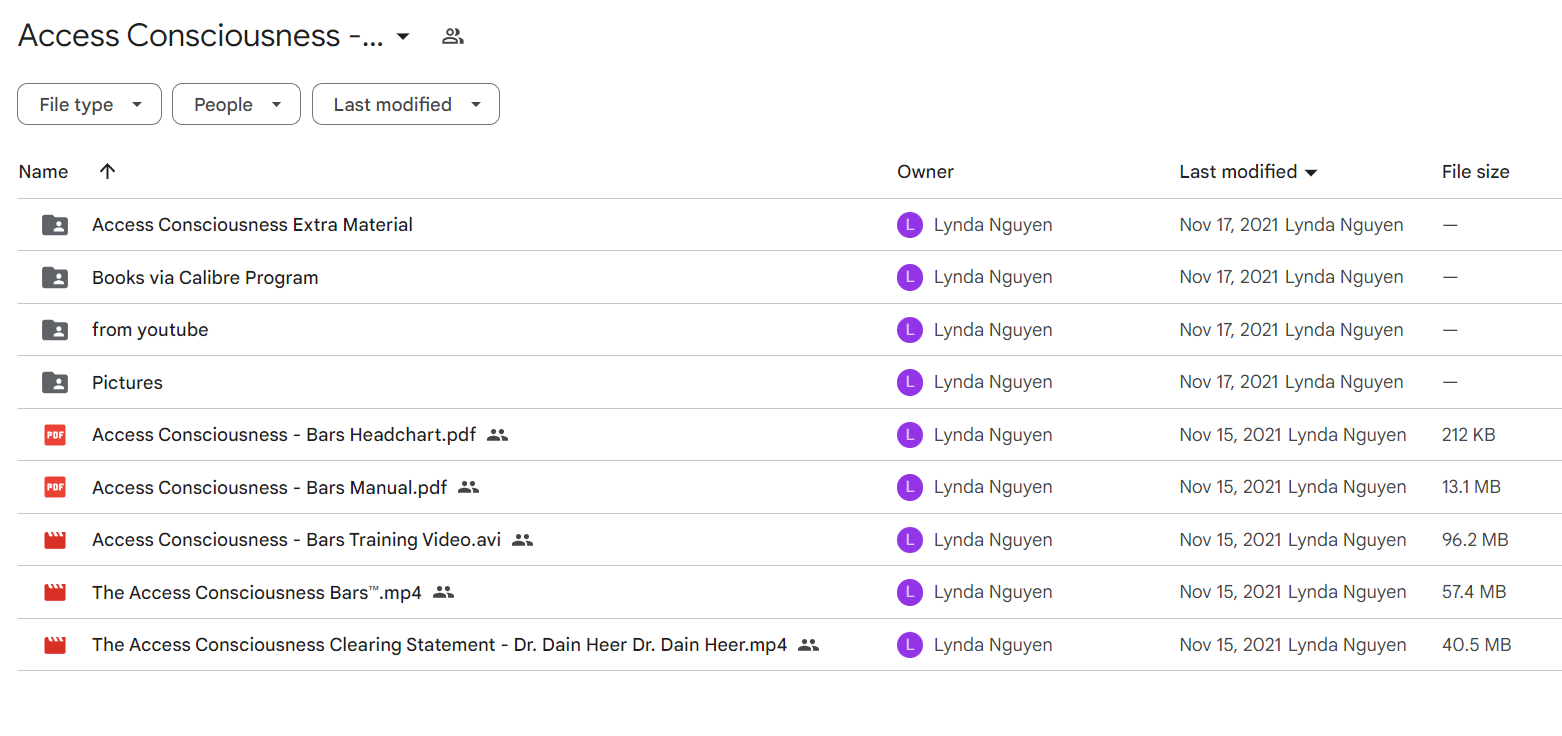The image size is (1562, 736).
Task: Click the PDF icon for Bars Headchart.pdf
Action: 55,435
